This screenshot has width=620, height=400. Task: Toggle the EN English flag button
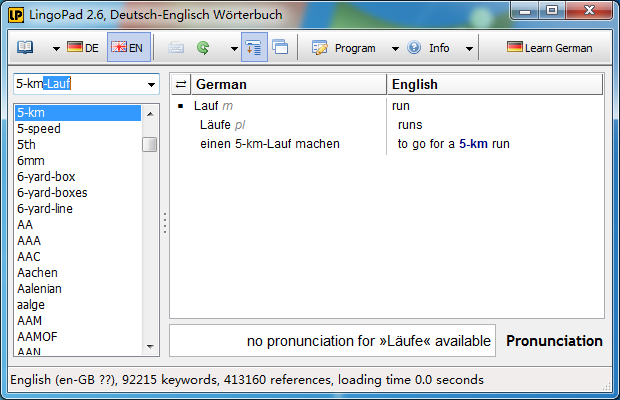tap(129, 48)
